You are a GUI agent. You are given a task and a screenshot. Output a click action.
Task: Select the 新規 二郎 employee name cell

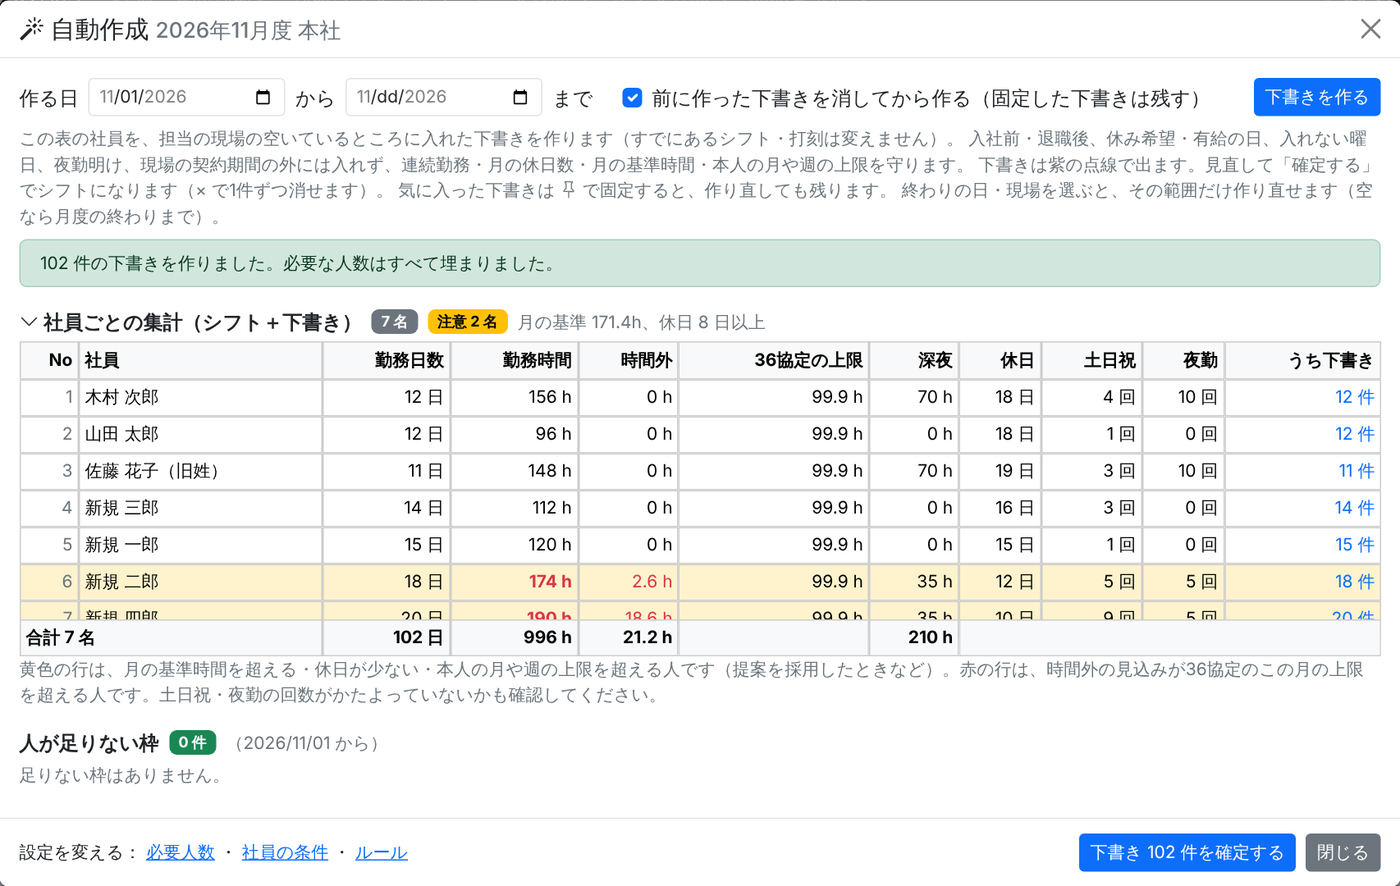201,582
